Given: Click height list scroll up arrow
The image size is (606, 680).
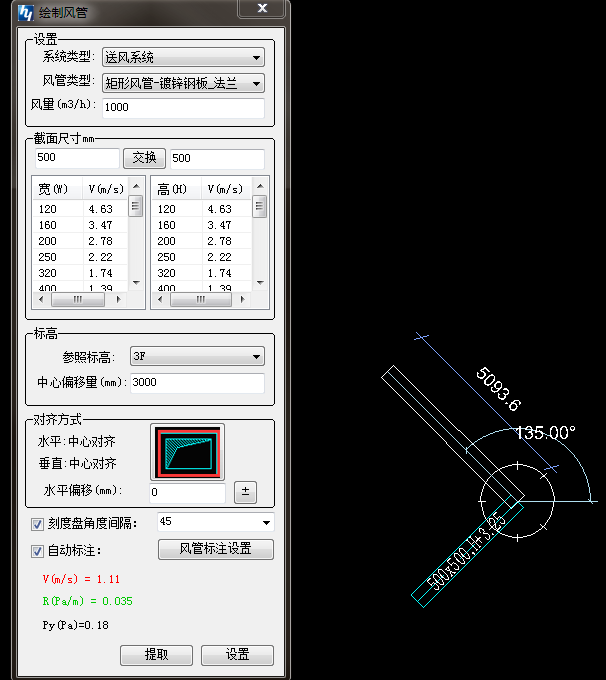Looking at the screenshot, I should 260,186.
